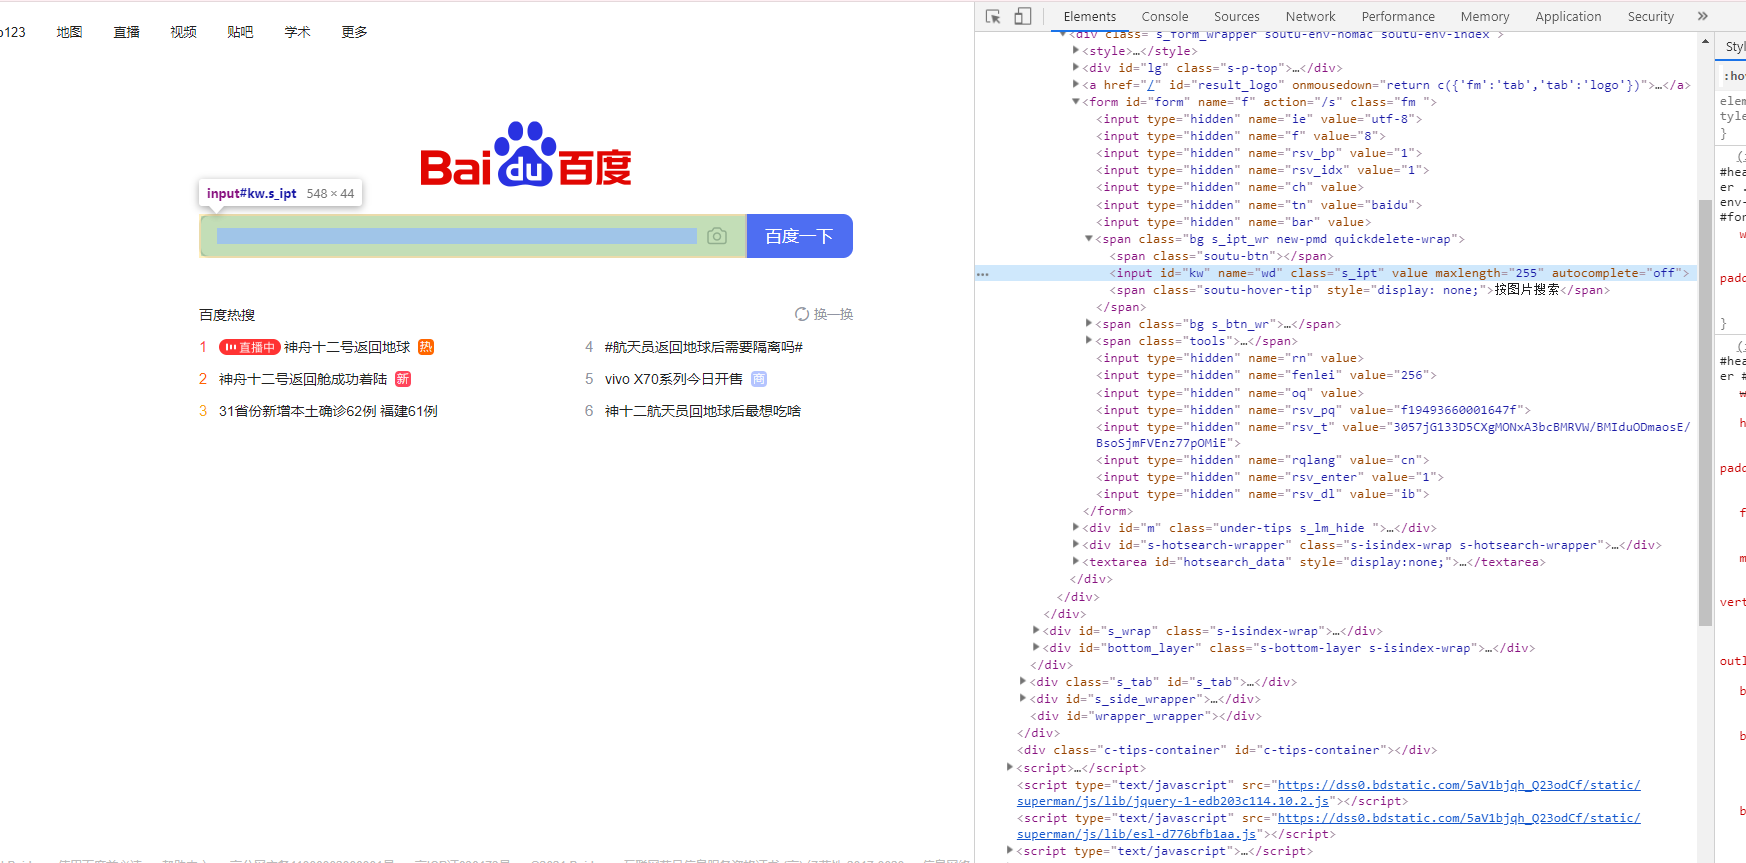Click the Elements panel scroll-up arrow
Image resolution: width=1746 pixels, height=863 pixels.
[1705, 42]
